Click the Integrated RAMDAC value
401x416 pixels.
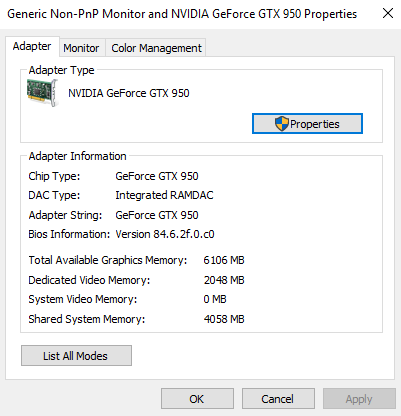164,195
